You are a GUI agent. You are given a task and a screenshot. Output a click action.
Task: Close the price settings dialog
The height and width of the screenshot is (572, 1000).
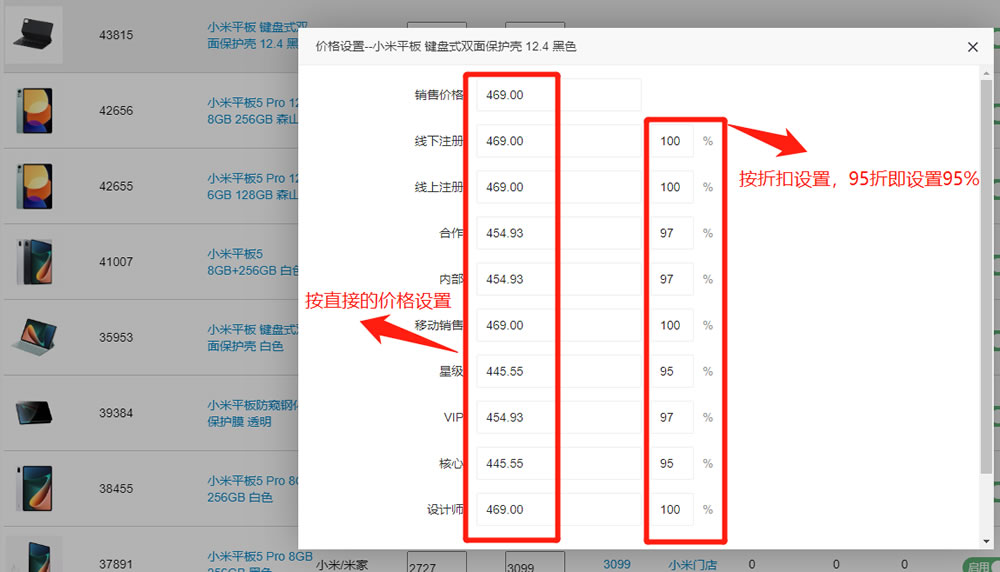coord(972,47)
